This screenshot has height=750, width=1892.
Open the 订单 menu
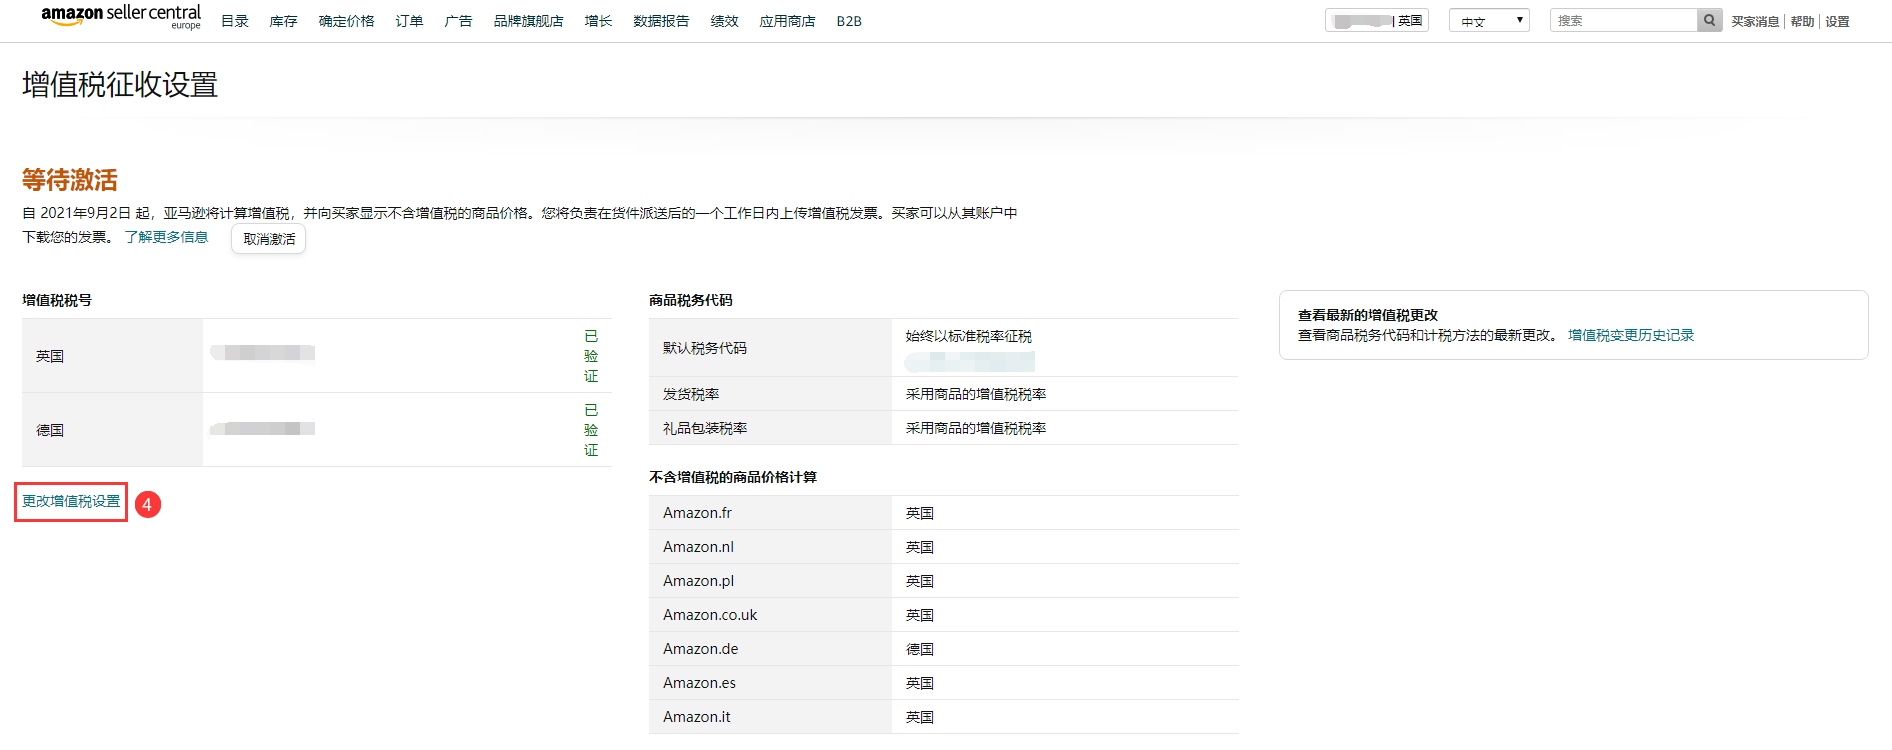409,21
